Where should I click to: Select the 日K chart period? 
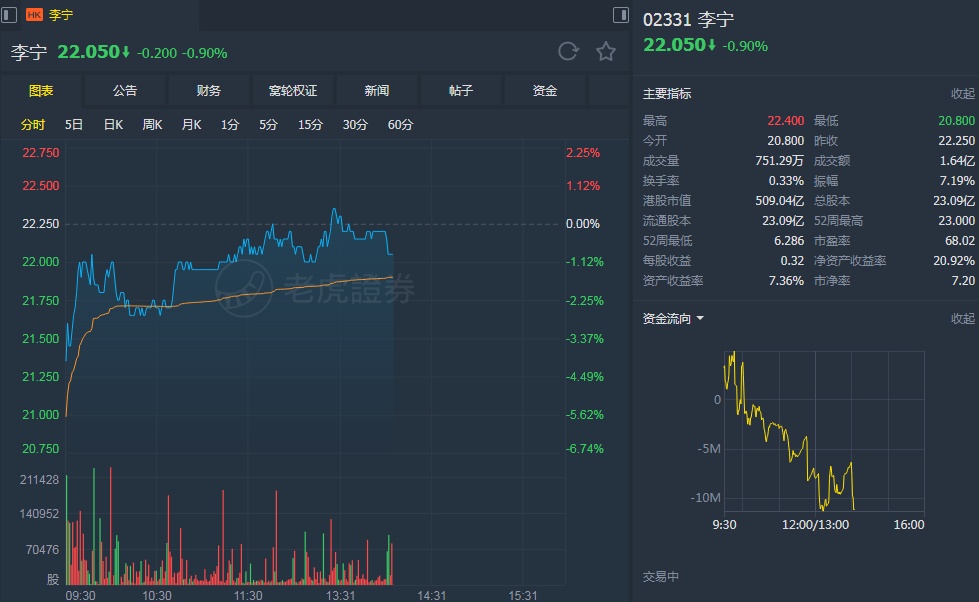coord(113,125)
